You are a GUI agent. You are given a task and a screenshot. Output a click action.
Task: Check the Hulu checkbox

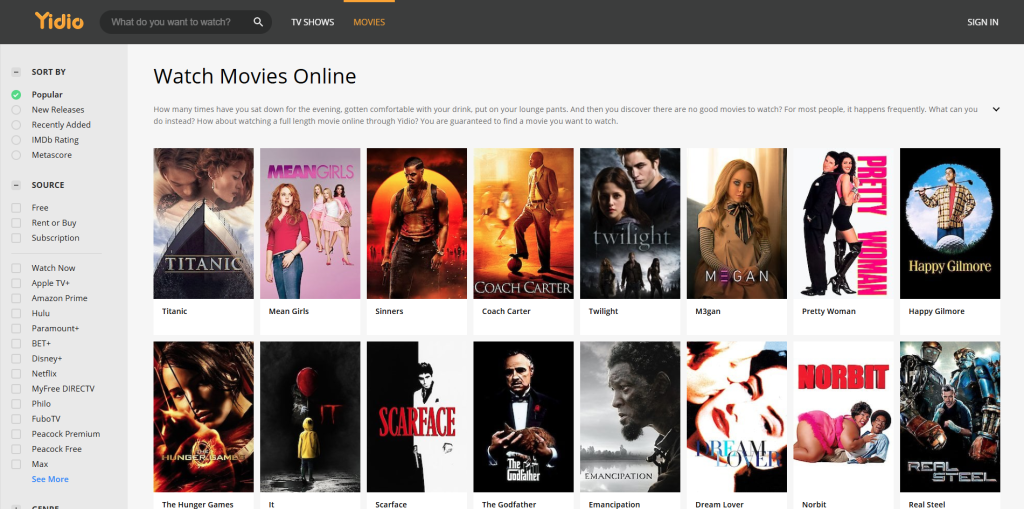(x=16, y=313)
